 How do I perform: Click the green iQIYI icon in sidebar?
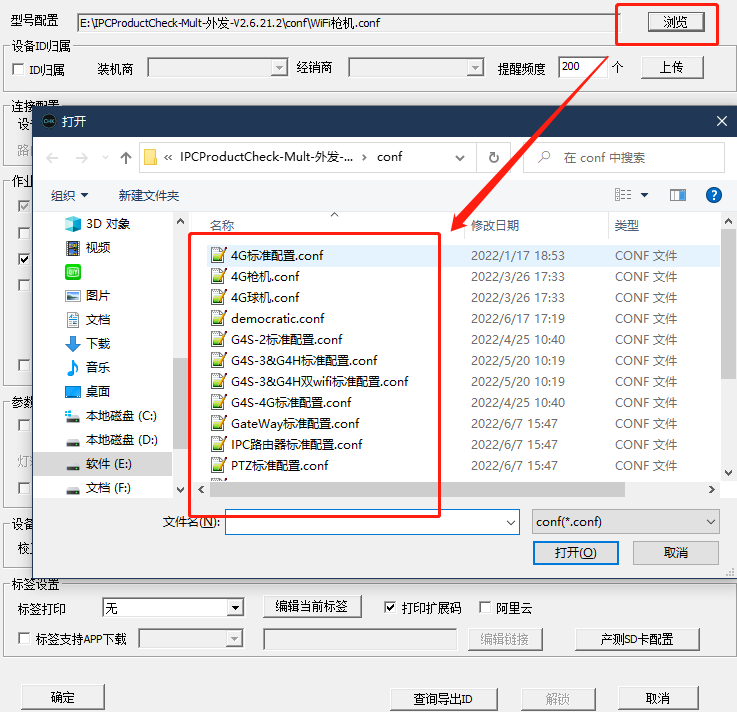click(73, 272)
